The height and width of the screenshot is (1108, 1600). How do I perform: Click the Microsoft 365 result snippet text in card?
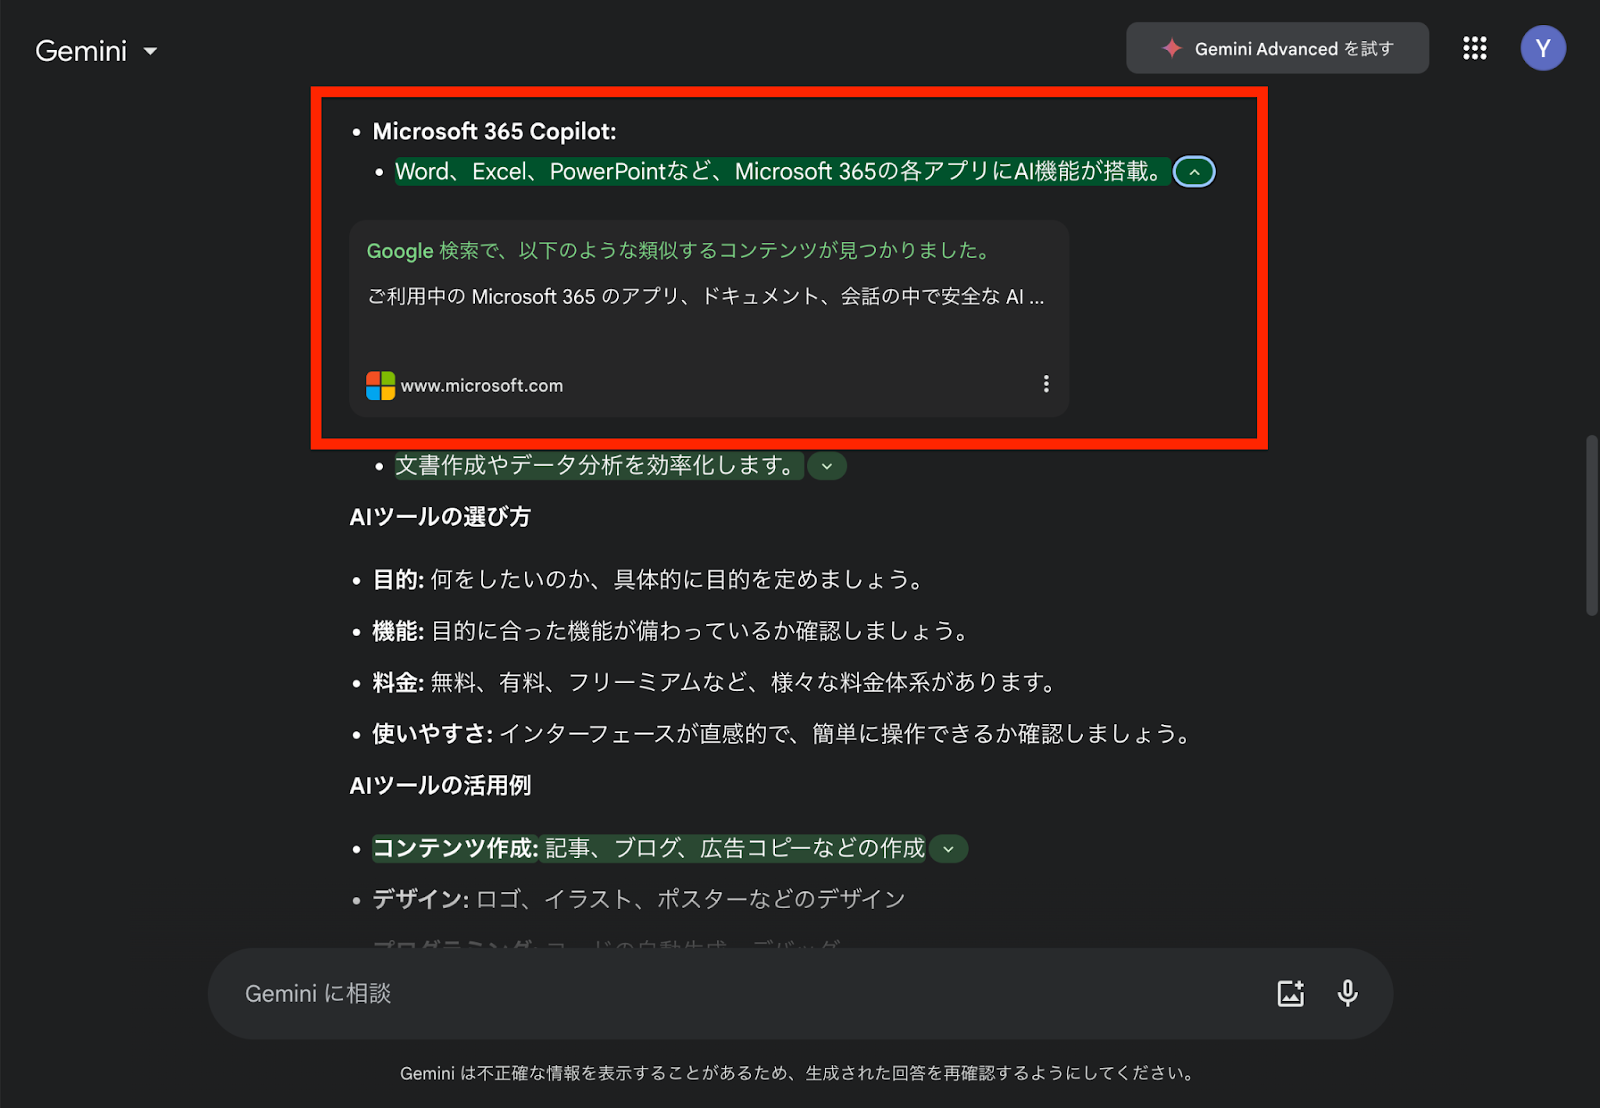click(x=705, y=297)
